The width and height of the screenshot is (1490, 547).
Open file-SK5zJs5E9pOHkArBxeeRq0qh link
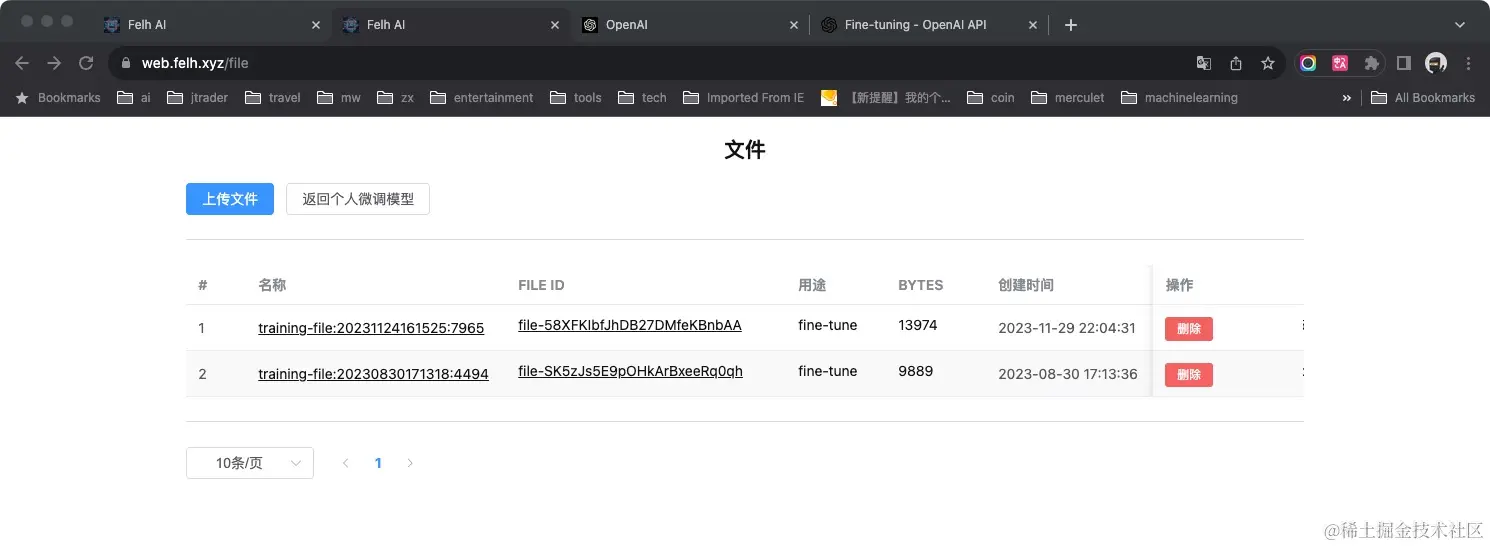tap(630, 371)
